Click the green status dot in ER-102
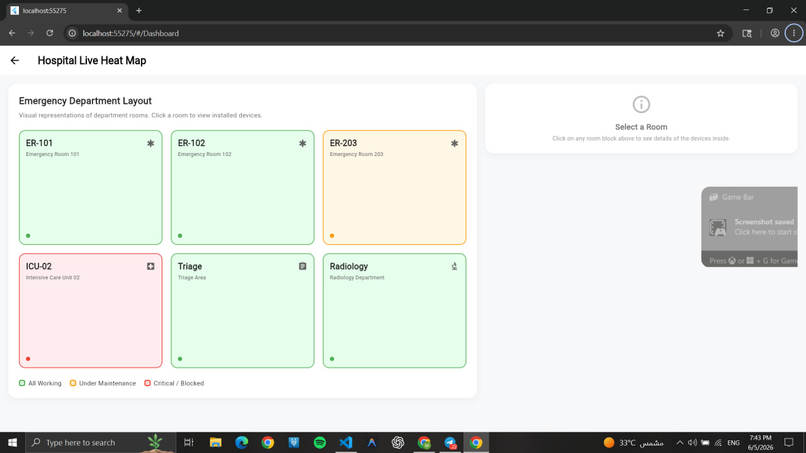 point(180,236)
